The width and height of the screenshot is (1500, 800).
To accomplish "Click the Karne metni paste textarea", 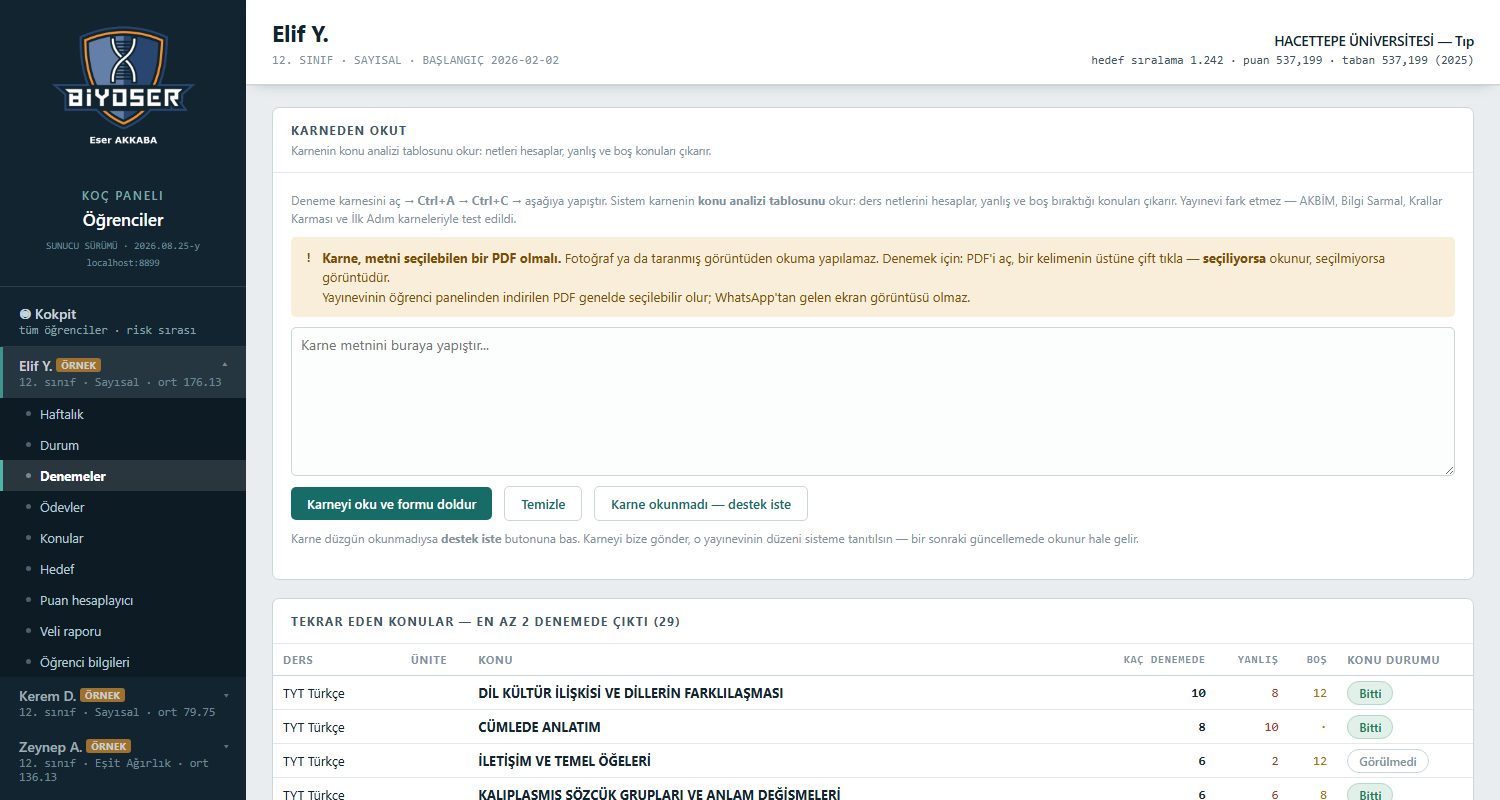I will [873, 401].
